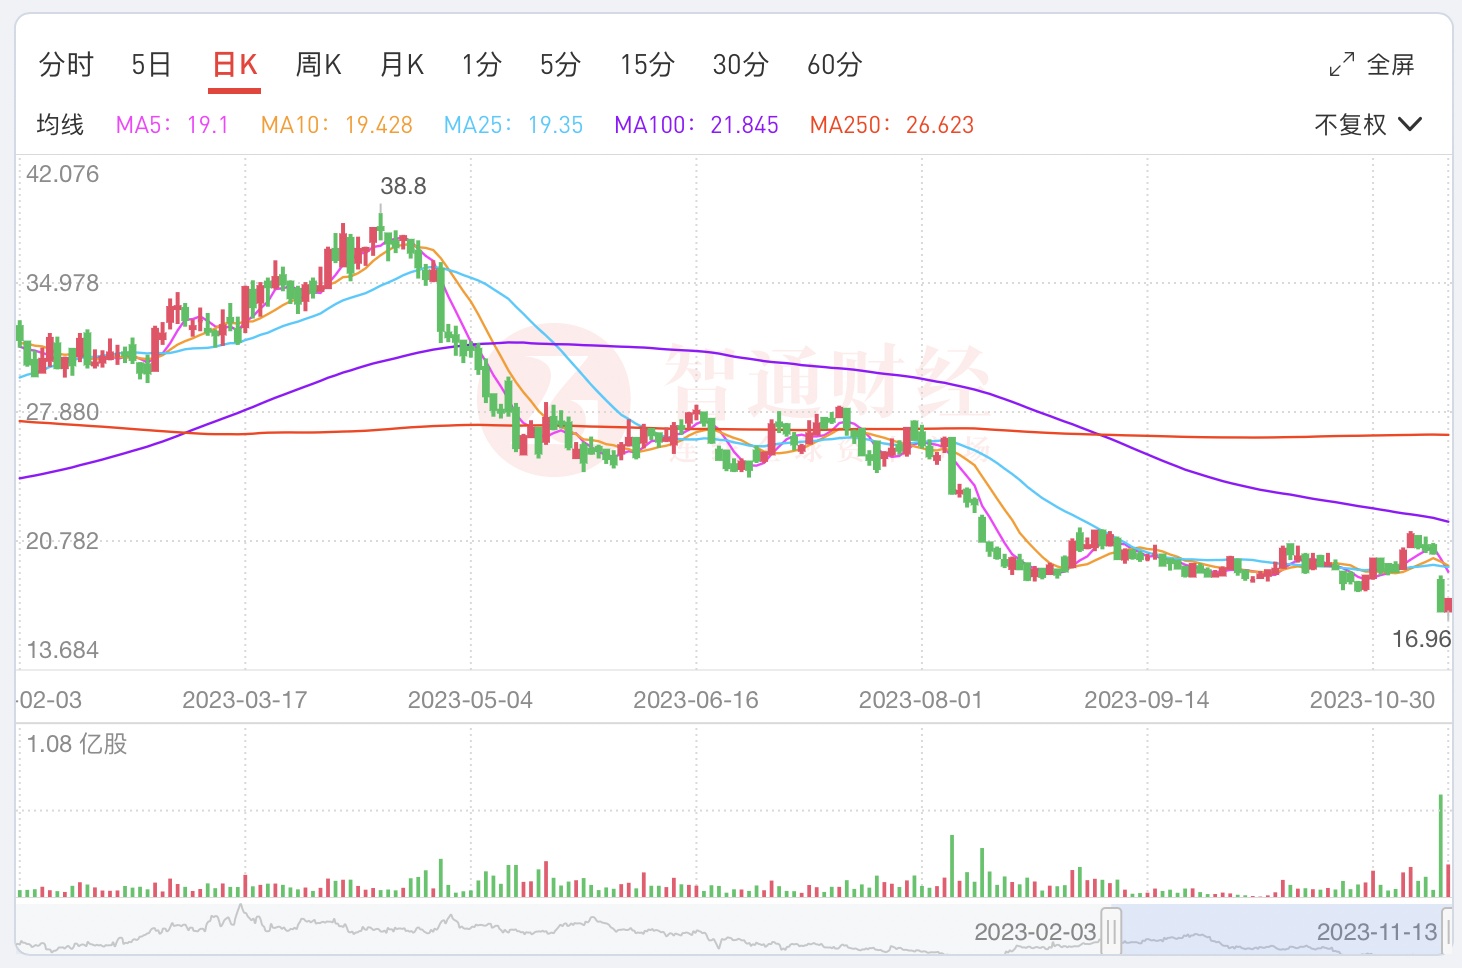Choose the 5分 interval tab
Image resolution: width=1462 pixels, height=968 pixels.
click(x=560, y=65)
